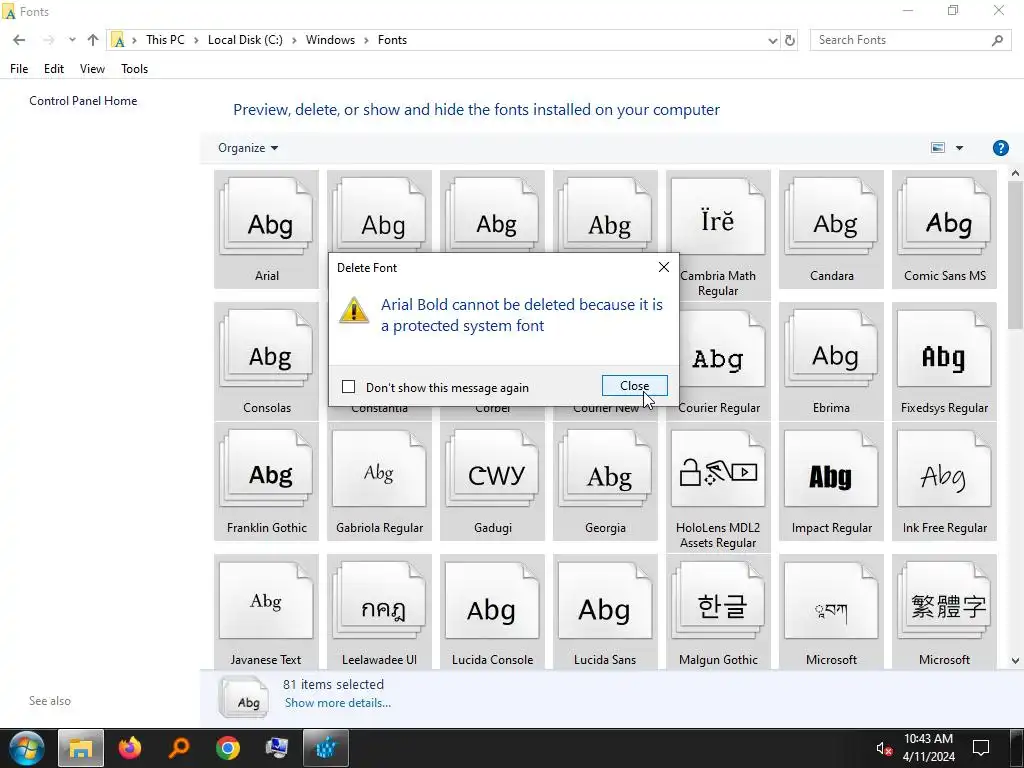Change your view icon button
The width and height of the screenshot is (1024, 768).
pyautogui.click(x=938, y=148)
